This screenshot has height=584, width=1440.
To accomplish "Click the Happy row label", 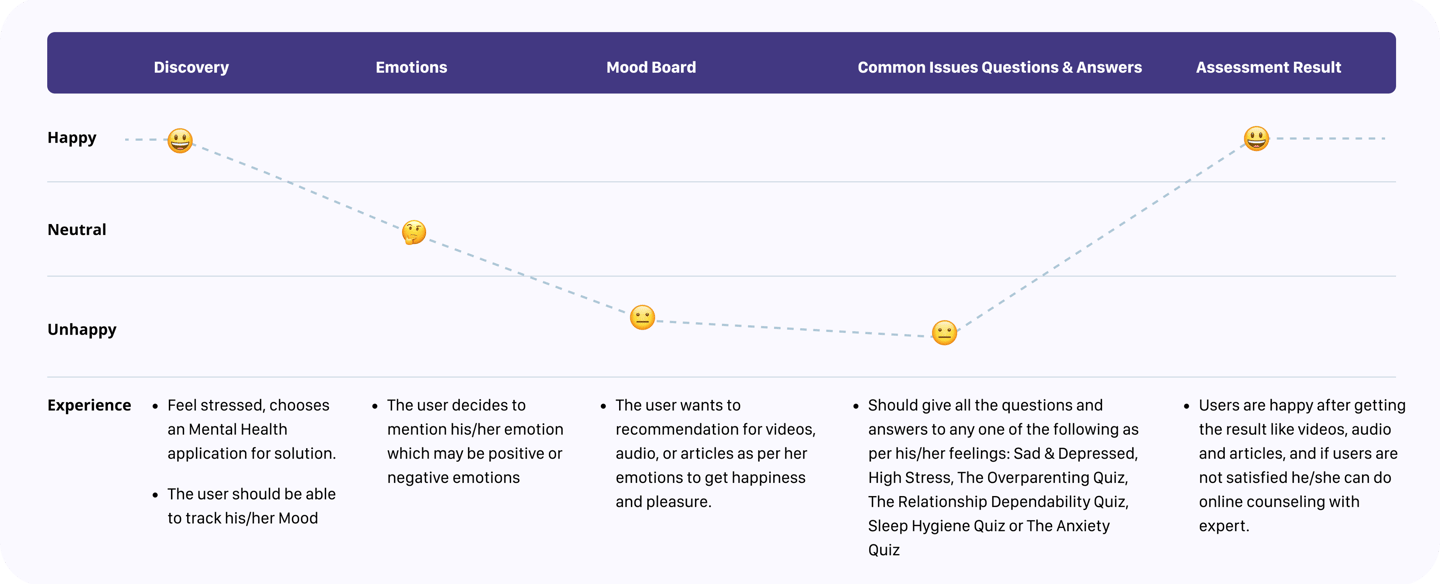I will click(72, 138).
